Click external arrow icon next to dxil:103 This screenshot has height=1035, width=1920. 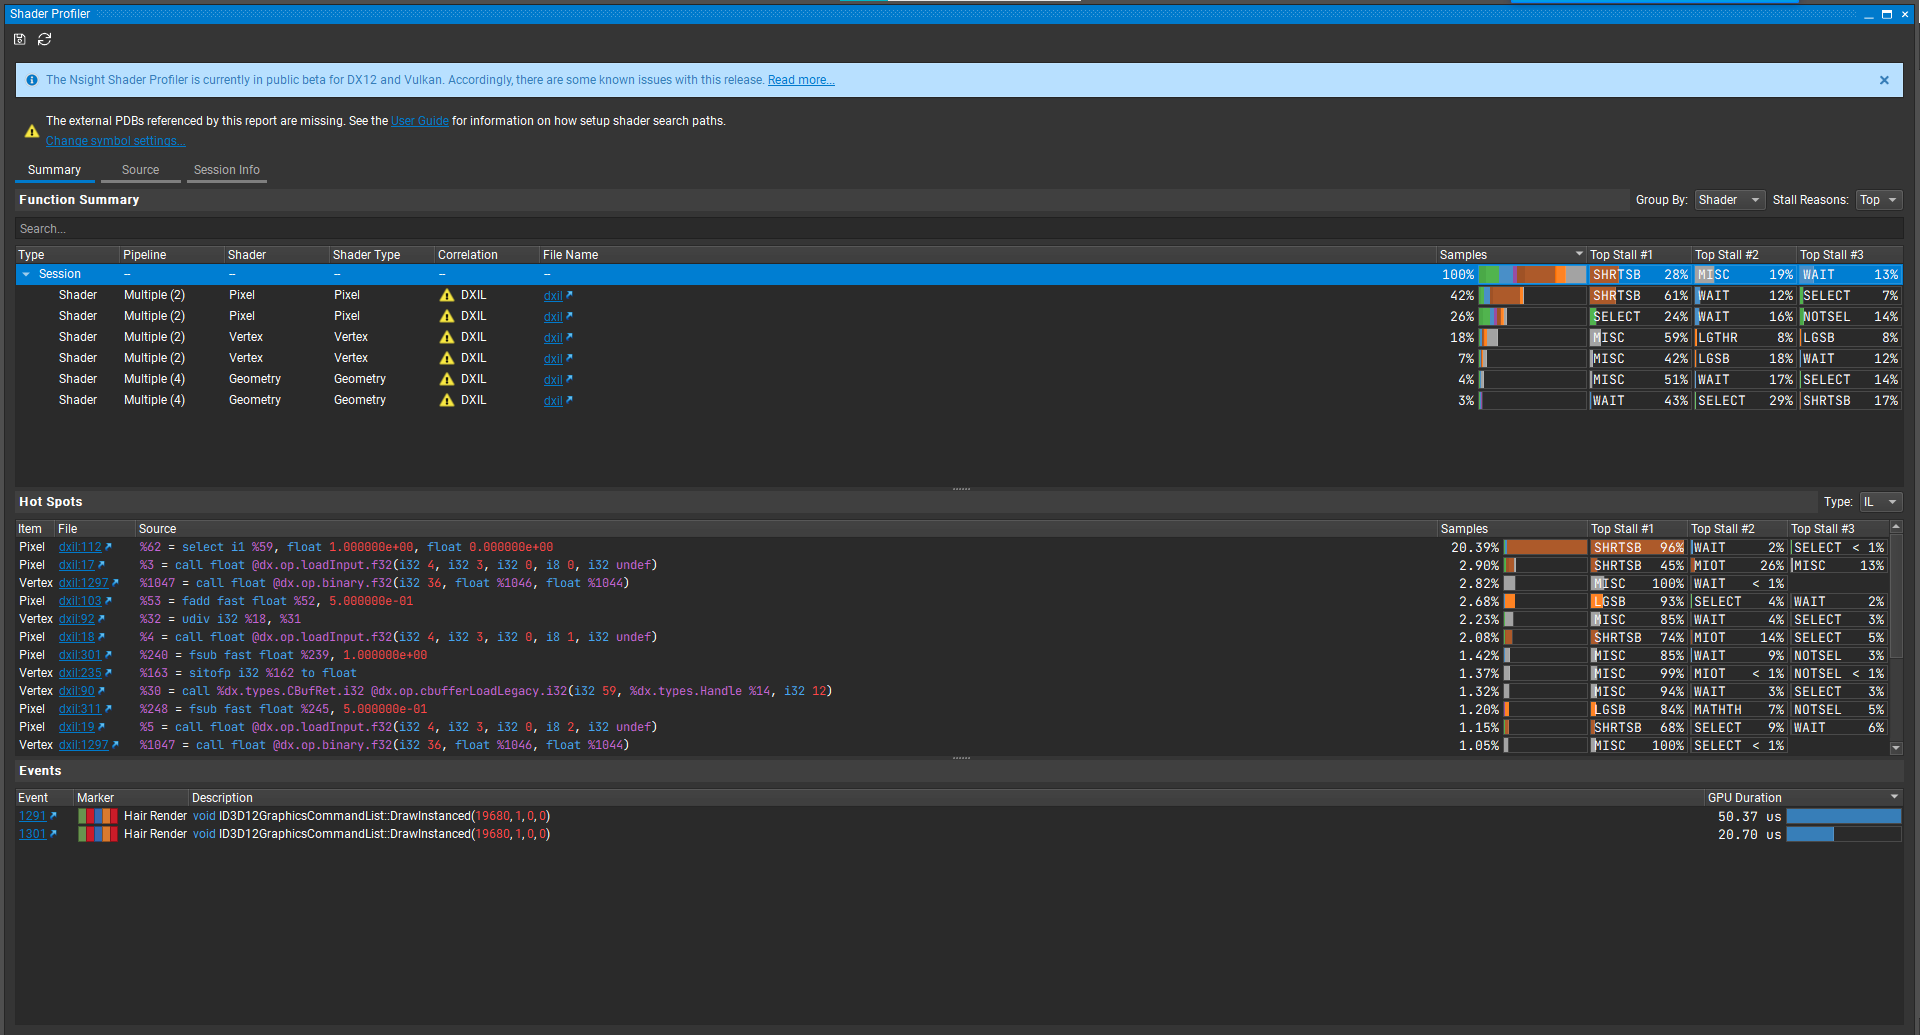point(108,601)
